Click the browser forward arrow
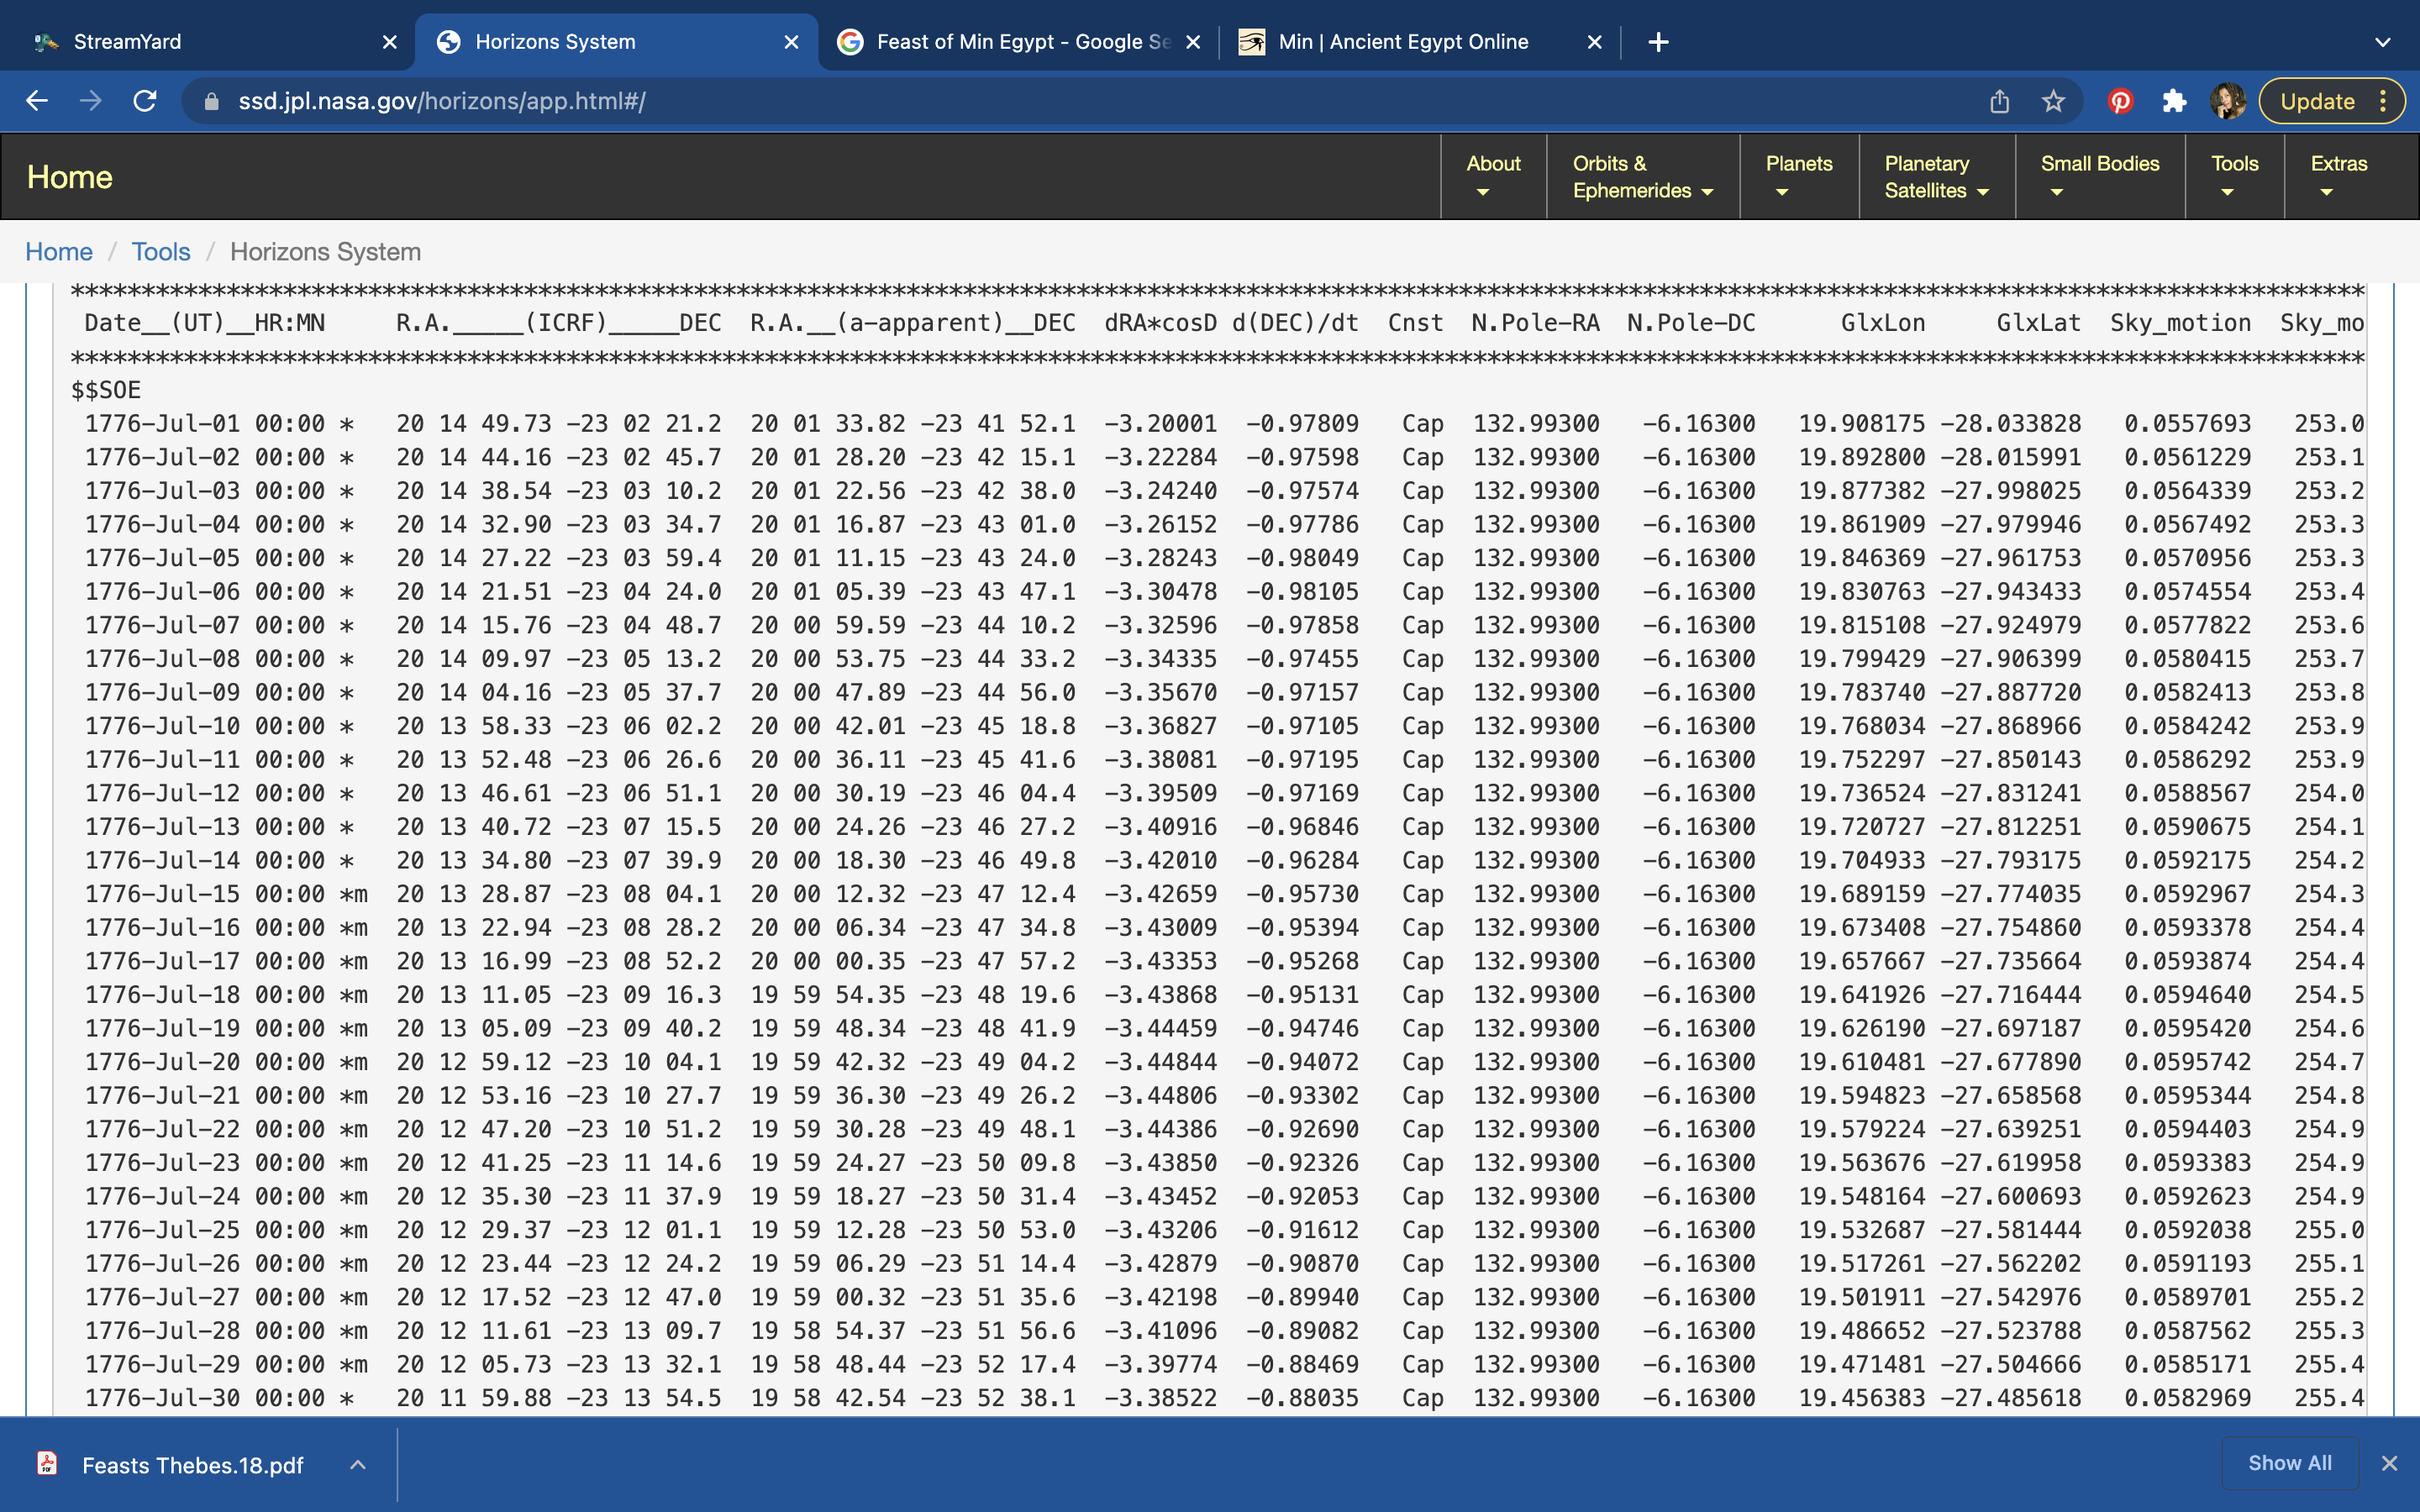2420x1512 pixels. (91, 101)
